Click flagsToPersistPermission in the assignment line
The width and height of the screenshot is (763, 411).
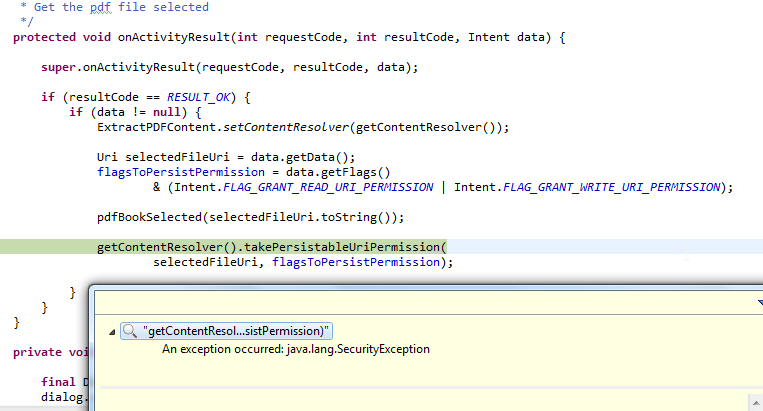[181, 172]
